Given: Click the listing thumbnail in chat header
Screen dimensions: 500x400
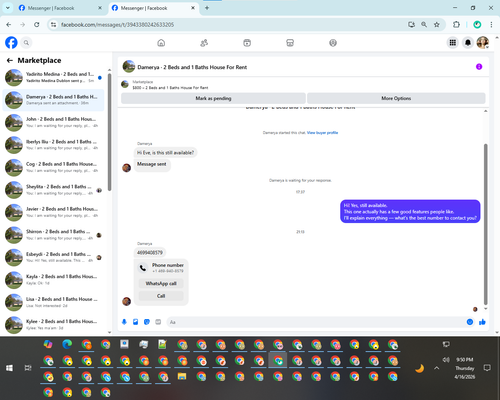Looking at the screenshot, I should coord(129,67).
